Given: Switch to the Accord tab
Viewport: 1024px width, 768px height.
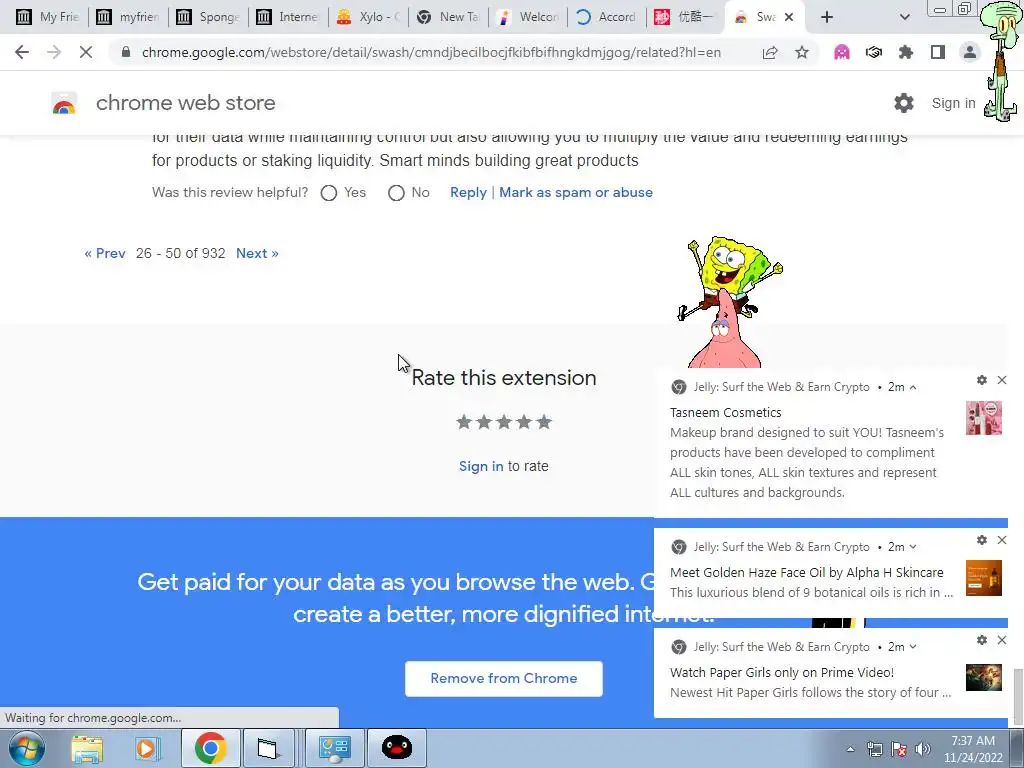Looking at the screenshot, I should [607, 17].
